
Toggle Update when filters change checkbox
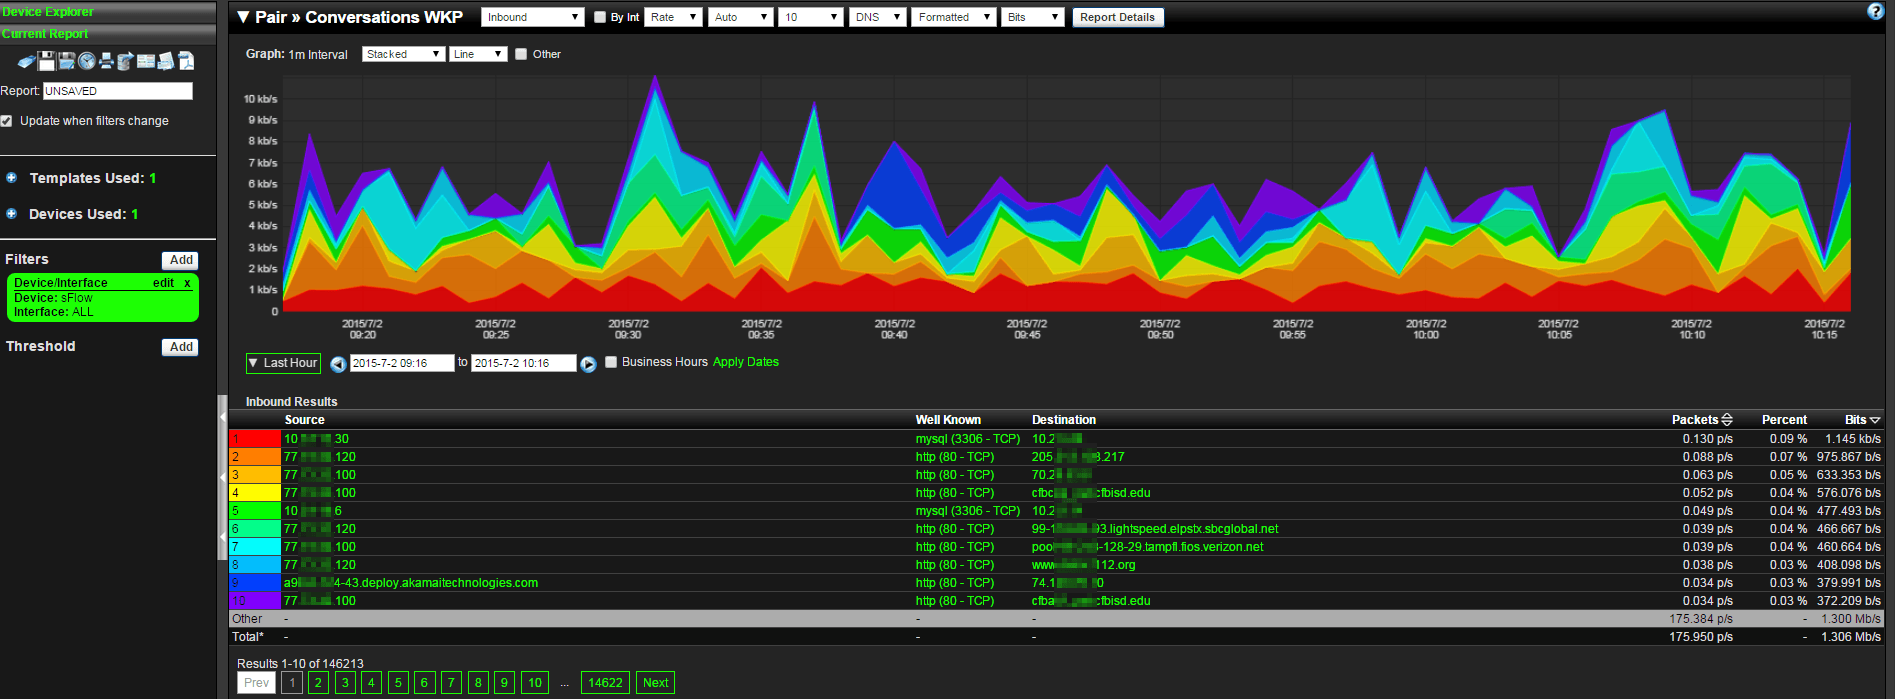(x=7, y=121)
